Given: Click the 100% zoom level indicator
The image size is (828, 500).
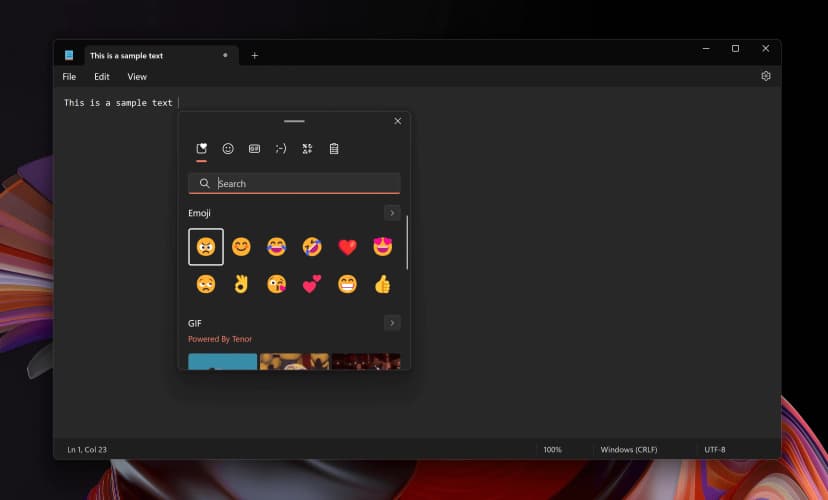Looking at the screenshot, I should click(552, 449).
